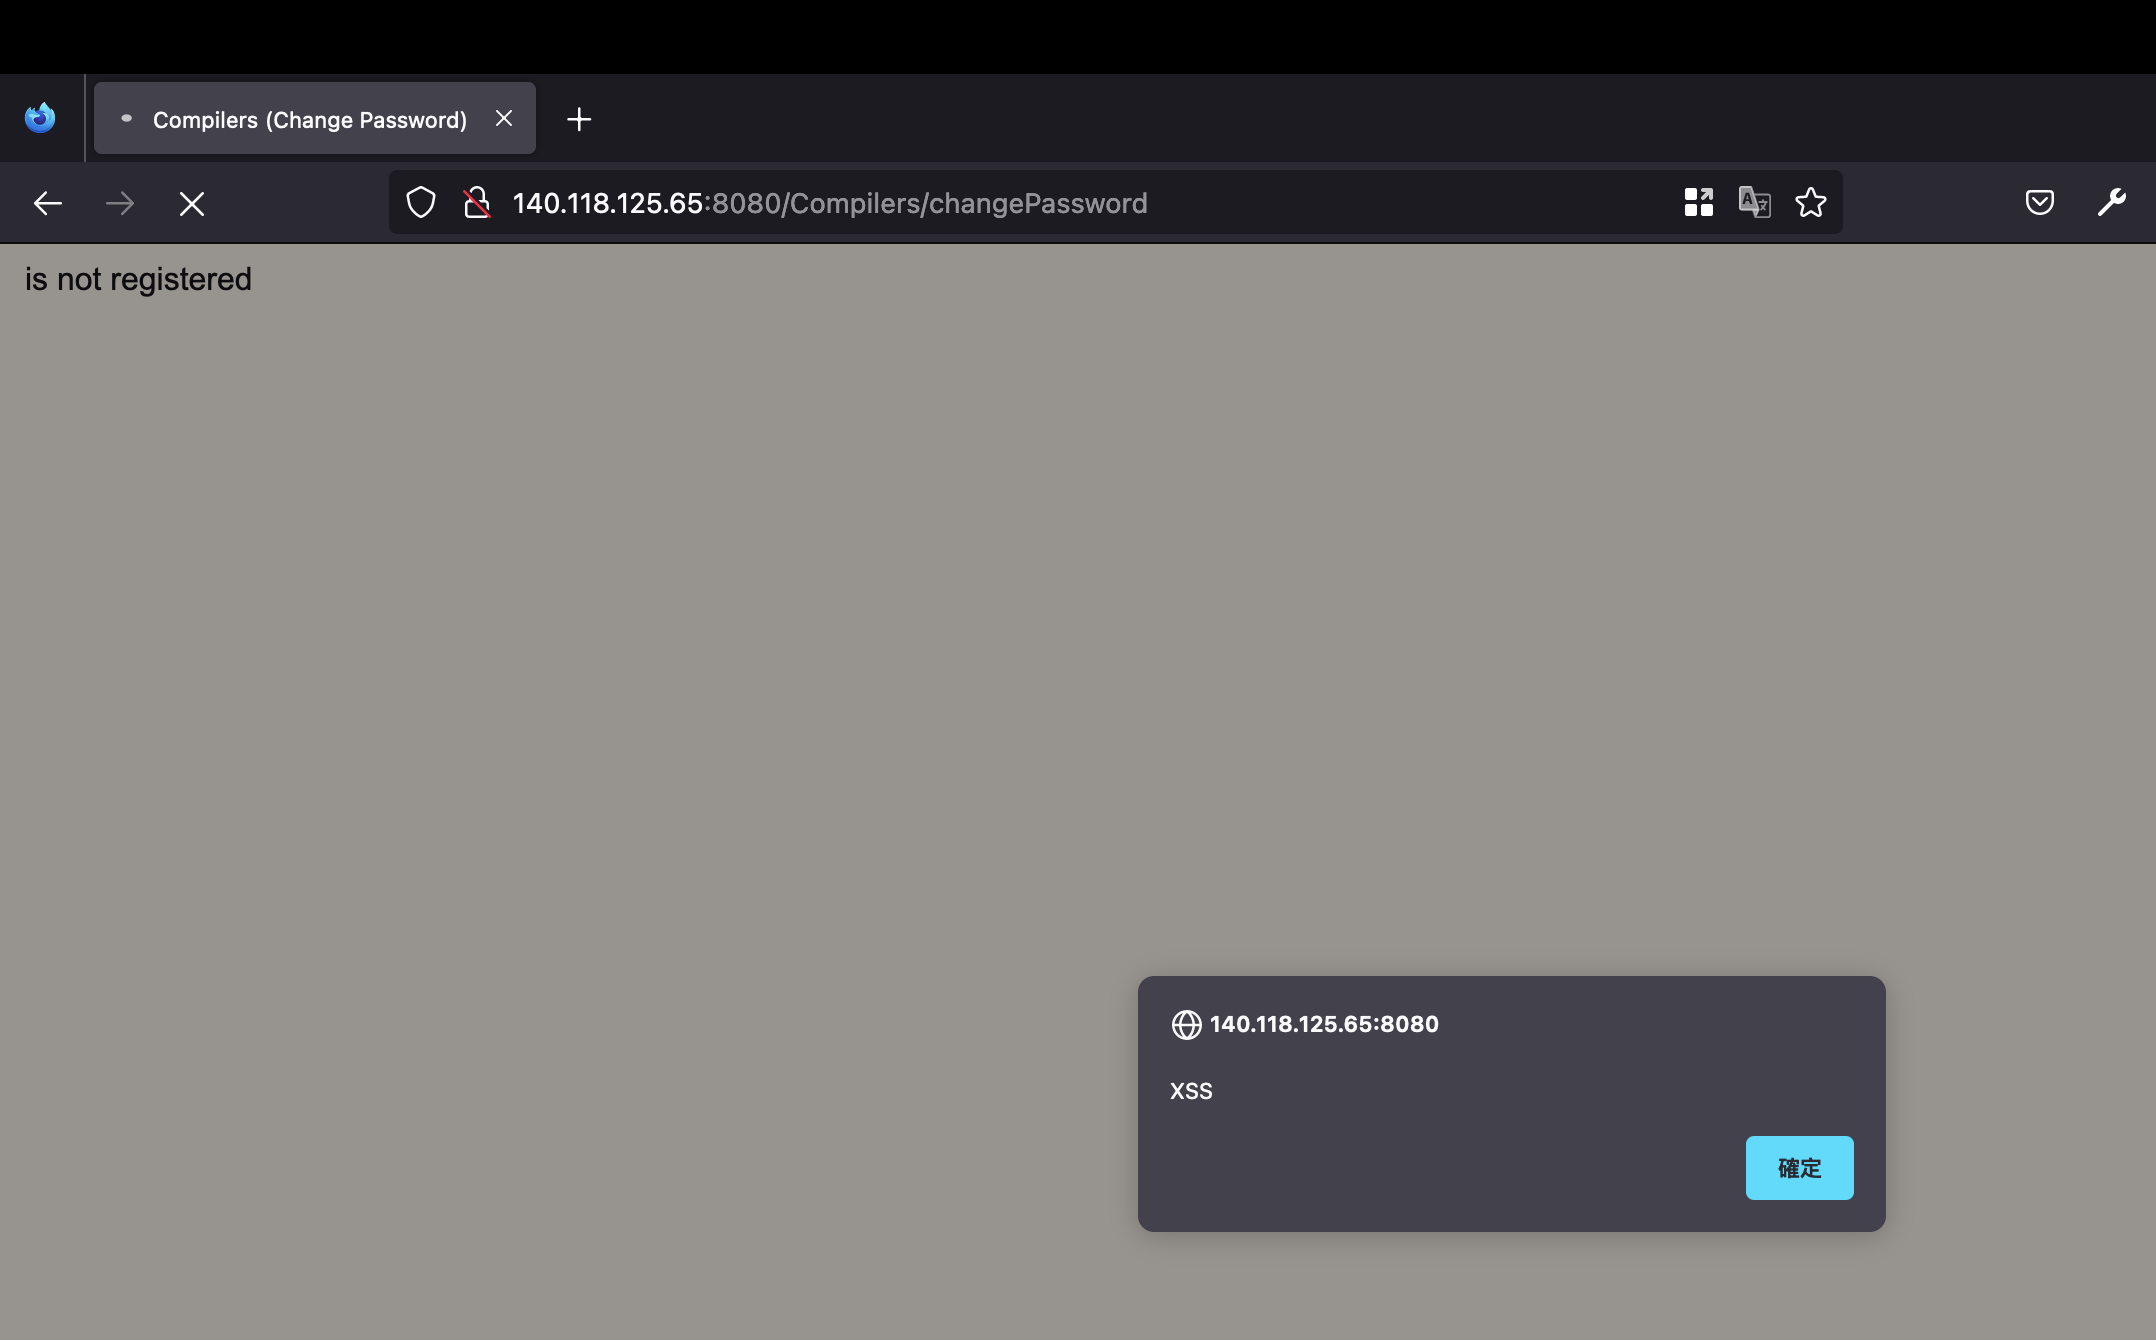The height and width of the screenshot is (1340, 2156).
Task: Bookmark this page with star icon
Action: click(1810, 202)
